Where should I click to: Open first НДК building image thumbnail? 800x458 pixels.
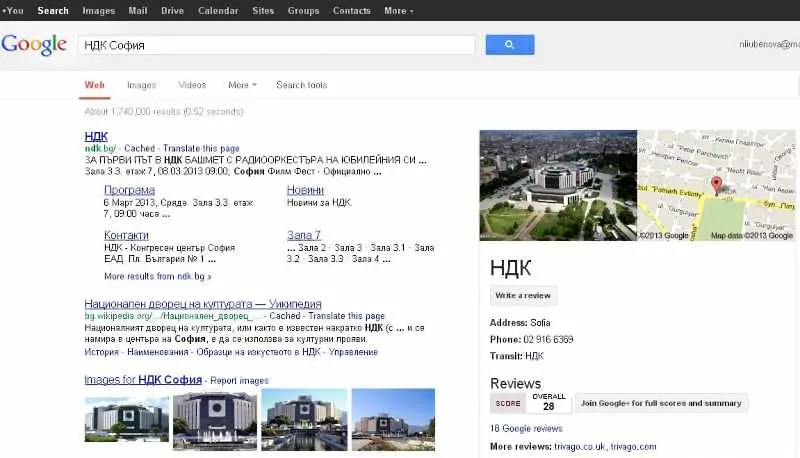127,419
